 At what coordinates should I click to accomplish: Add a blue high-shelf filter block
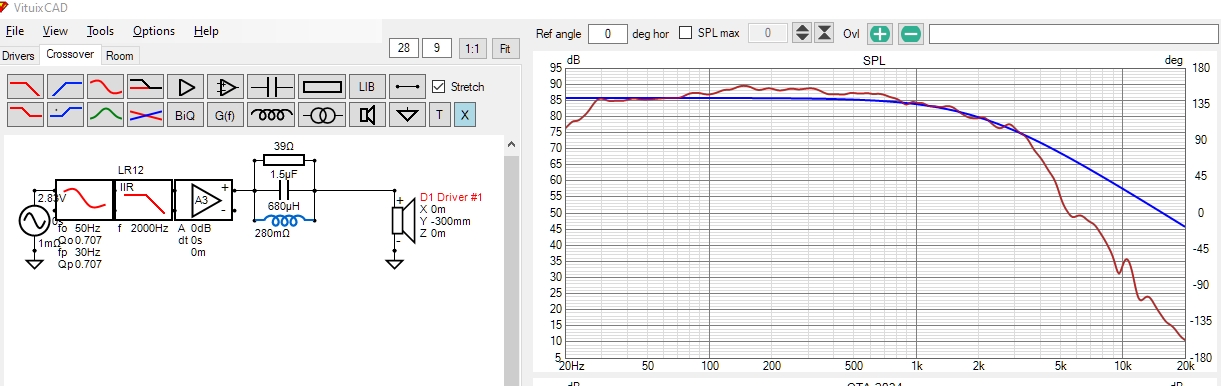click(x=65, y=115)
